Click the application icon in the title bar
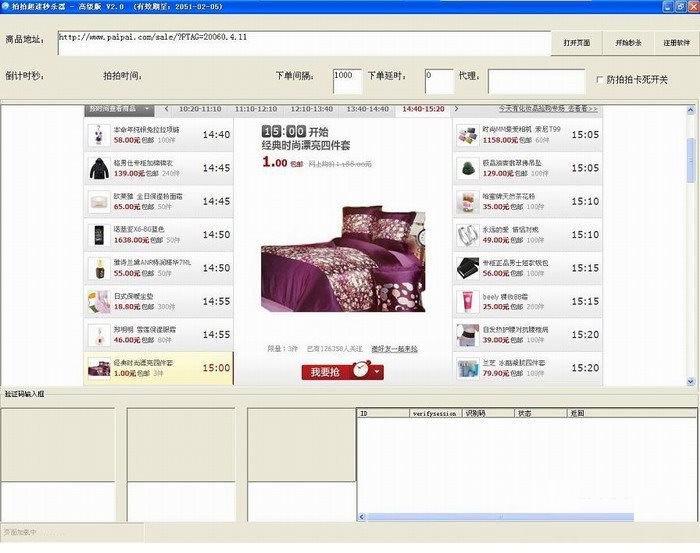Viewport: 700px width, 553px height. tap(5, 6)
